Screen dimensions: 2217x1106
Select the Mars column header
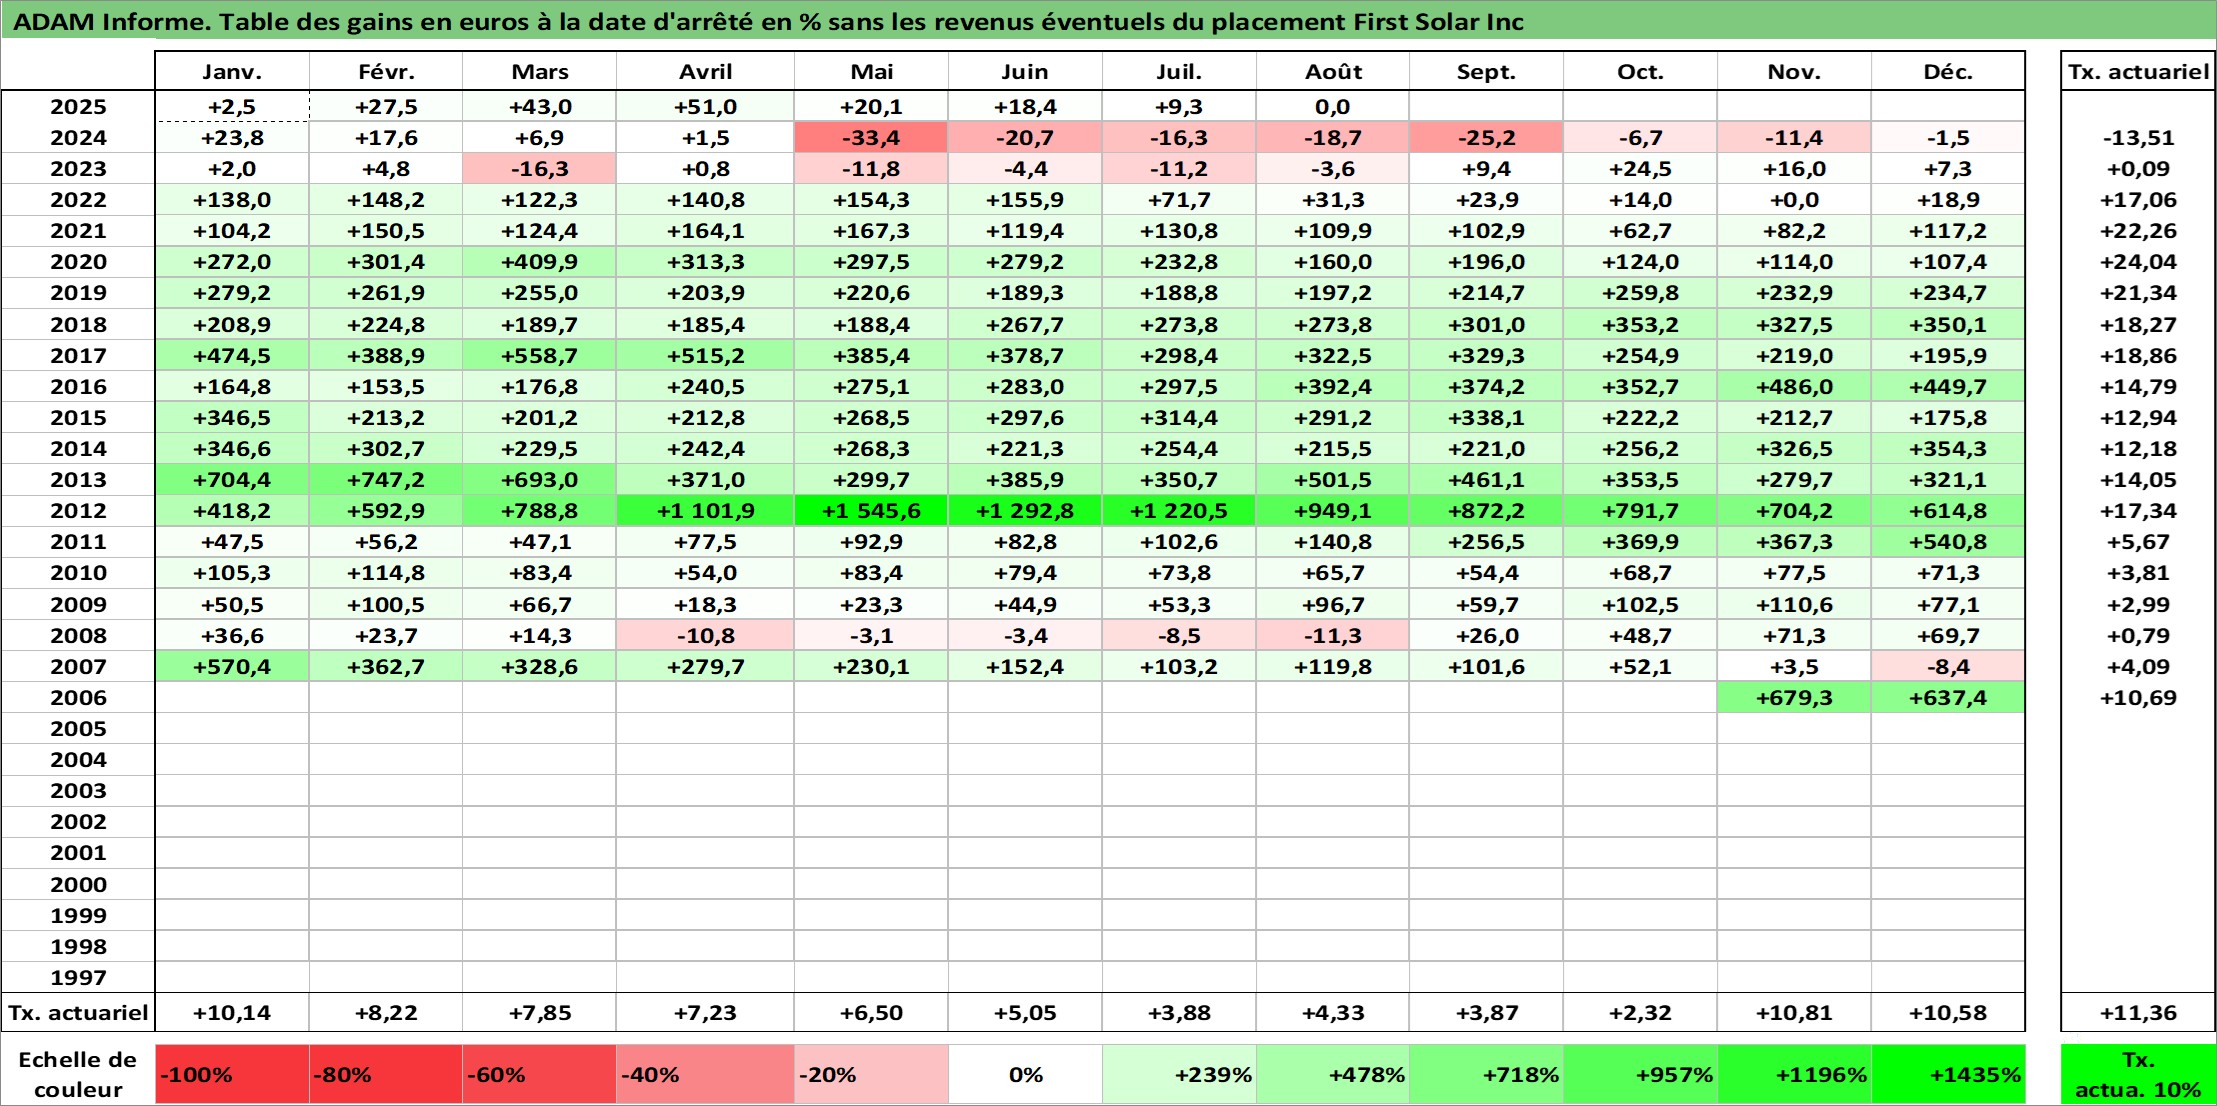pos(540,72)
